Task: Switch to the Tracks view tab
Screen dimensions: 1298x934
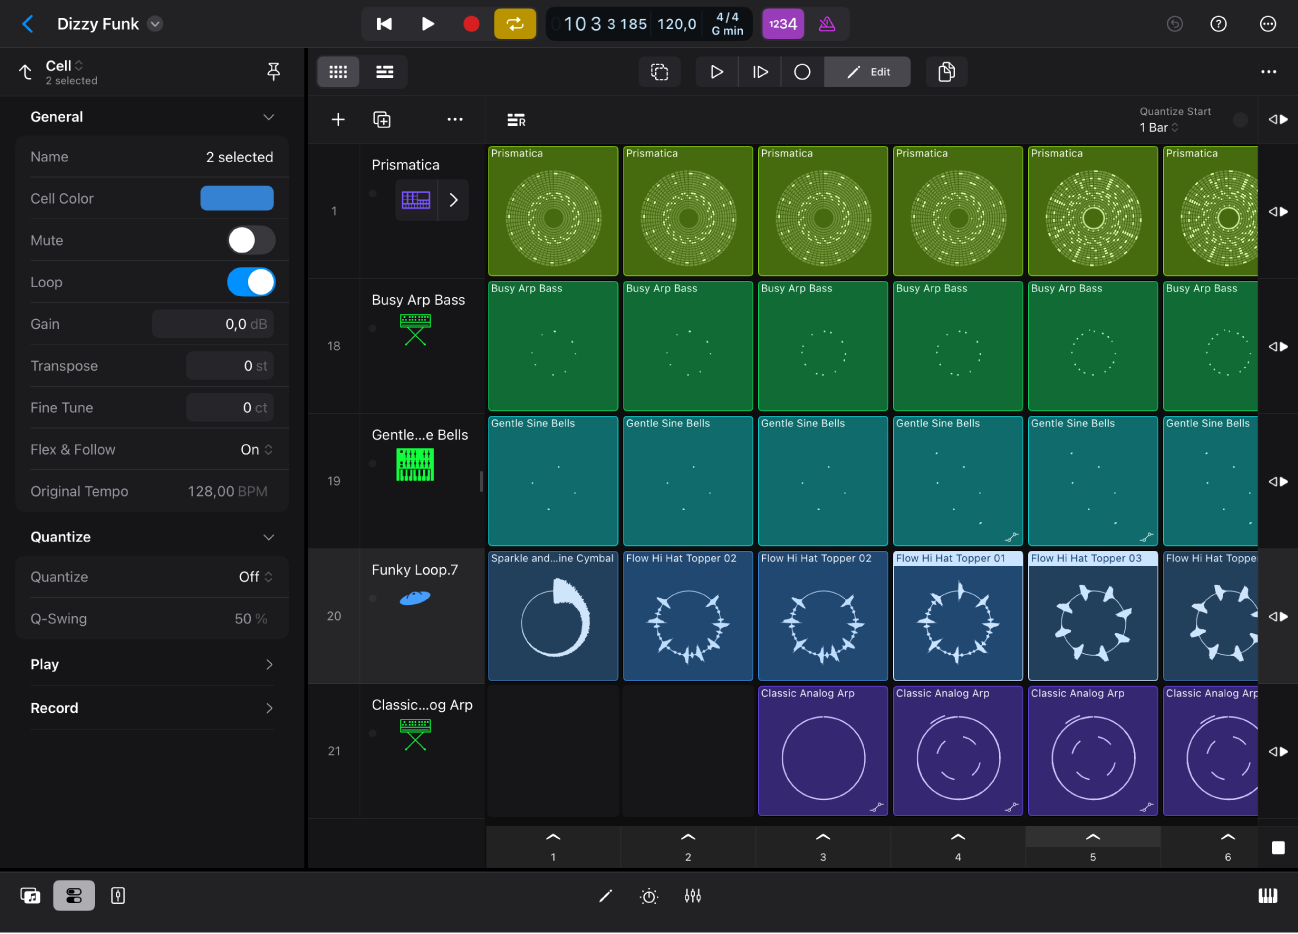Action: tap(385, 71)
